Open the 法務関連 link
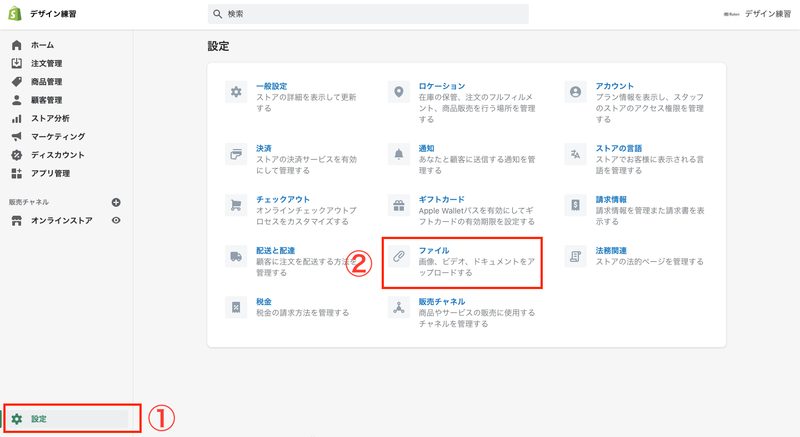Viewport: 800px width, 437px height. pyautogui.click(x=611, y=250)
